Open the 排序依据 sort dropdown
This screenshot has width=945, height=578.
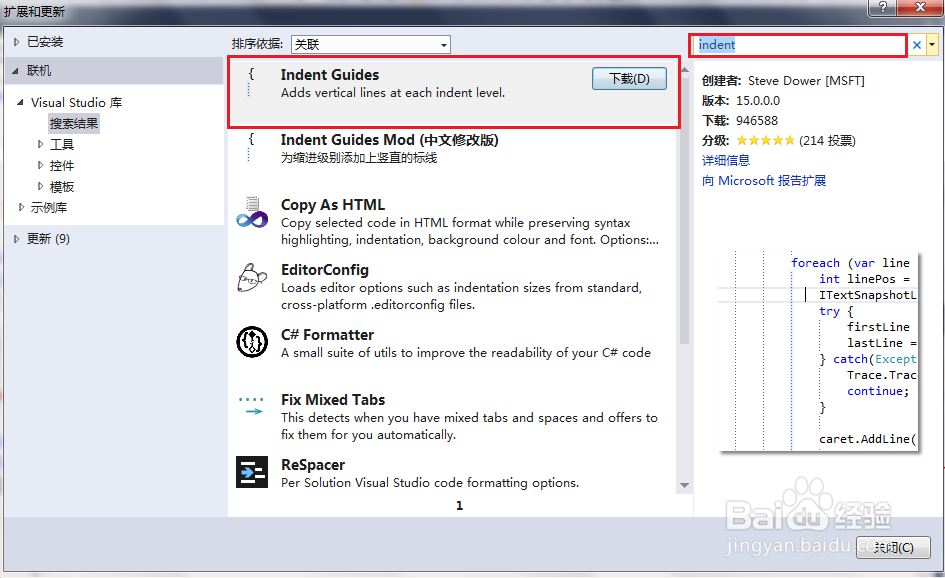[371, 45]
